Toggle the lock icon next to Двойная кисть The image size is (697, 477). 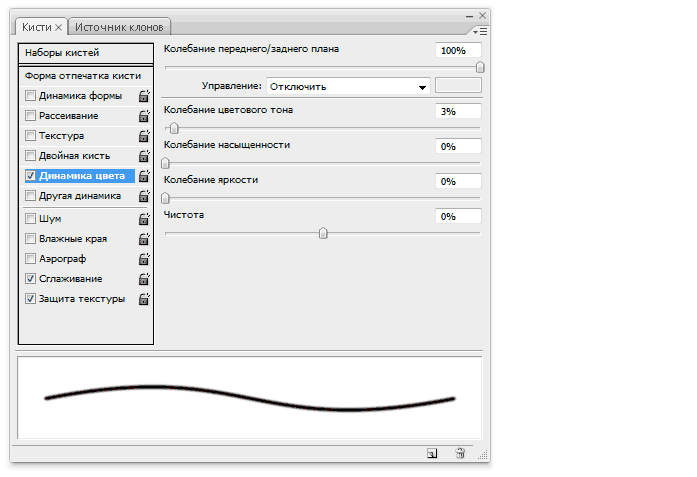(x=144, y=157)
